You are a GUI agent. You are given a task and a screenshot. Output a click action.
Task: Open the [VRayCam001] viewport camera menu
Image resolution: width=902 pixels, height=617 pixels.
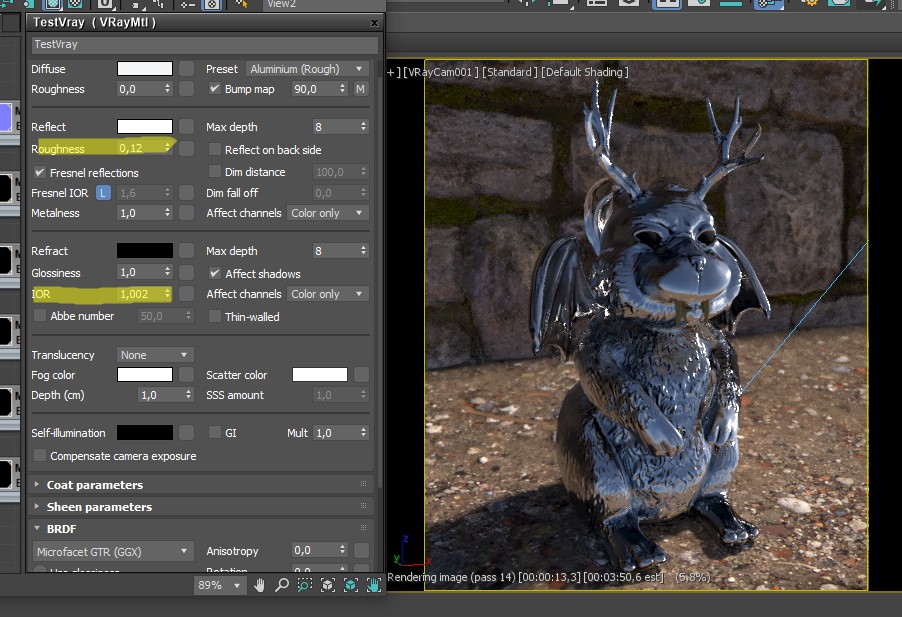coord(439,72)
